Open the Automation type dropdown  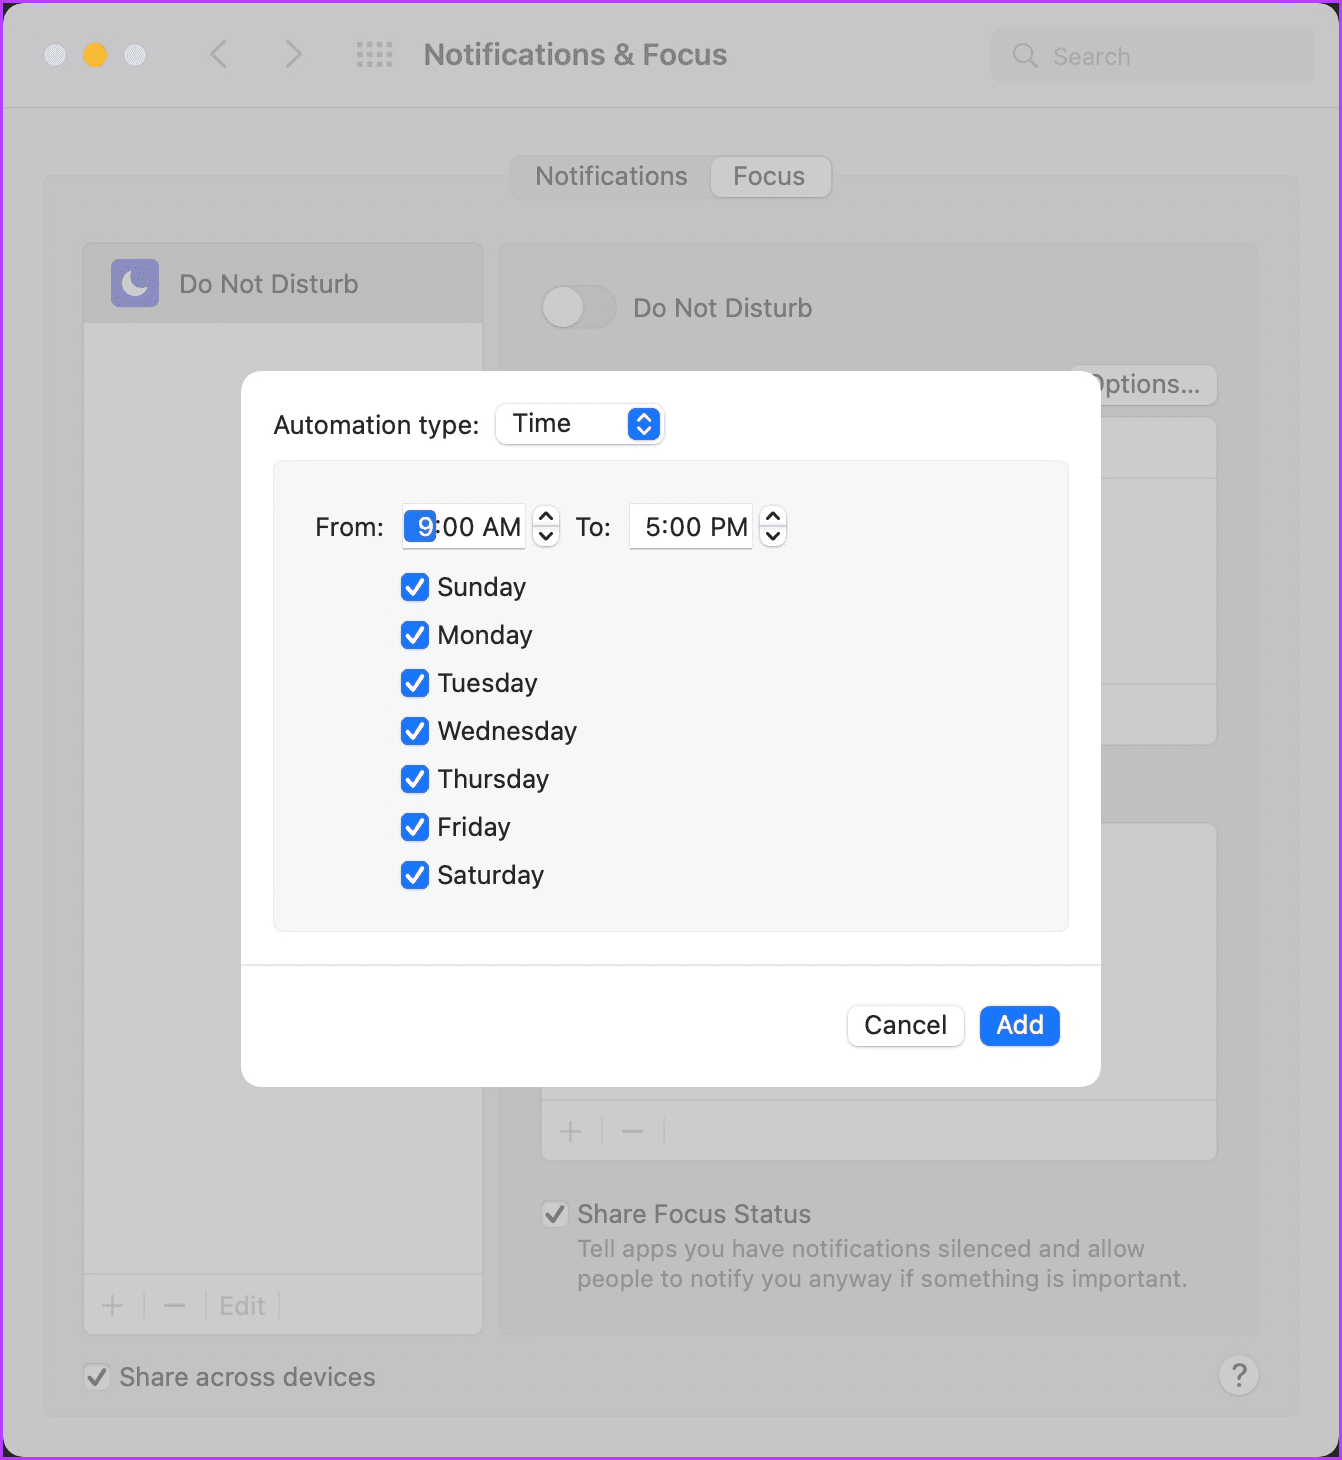pyautogui.click(x=580, y=424)
